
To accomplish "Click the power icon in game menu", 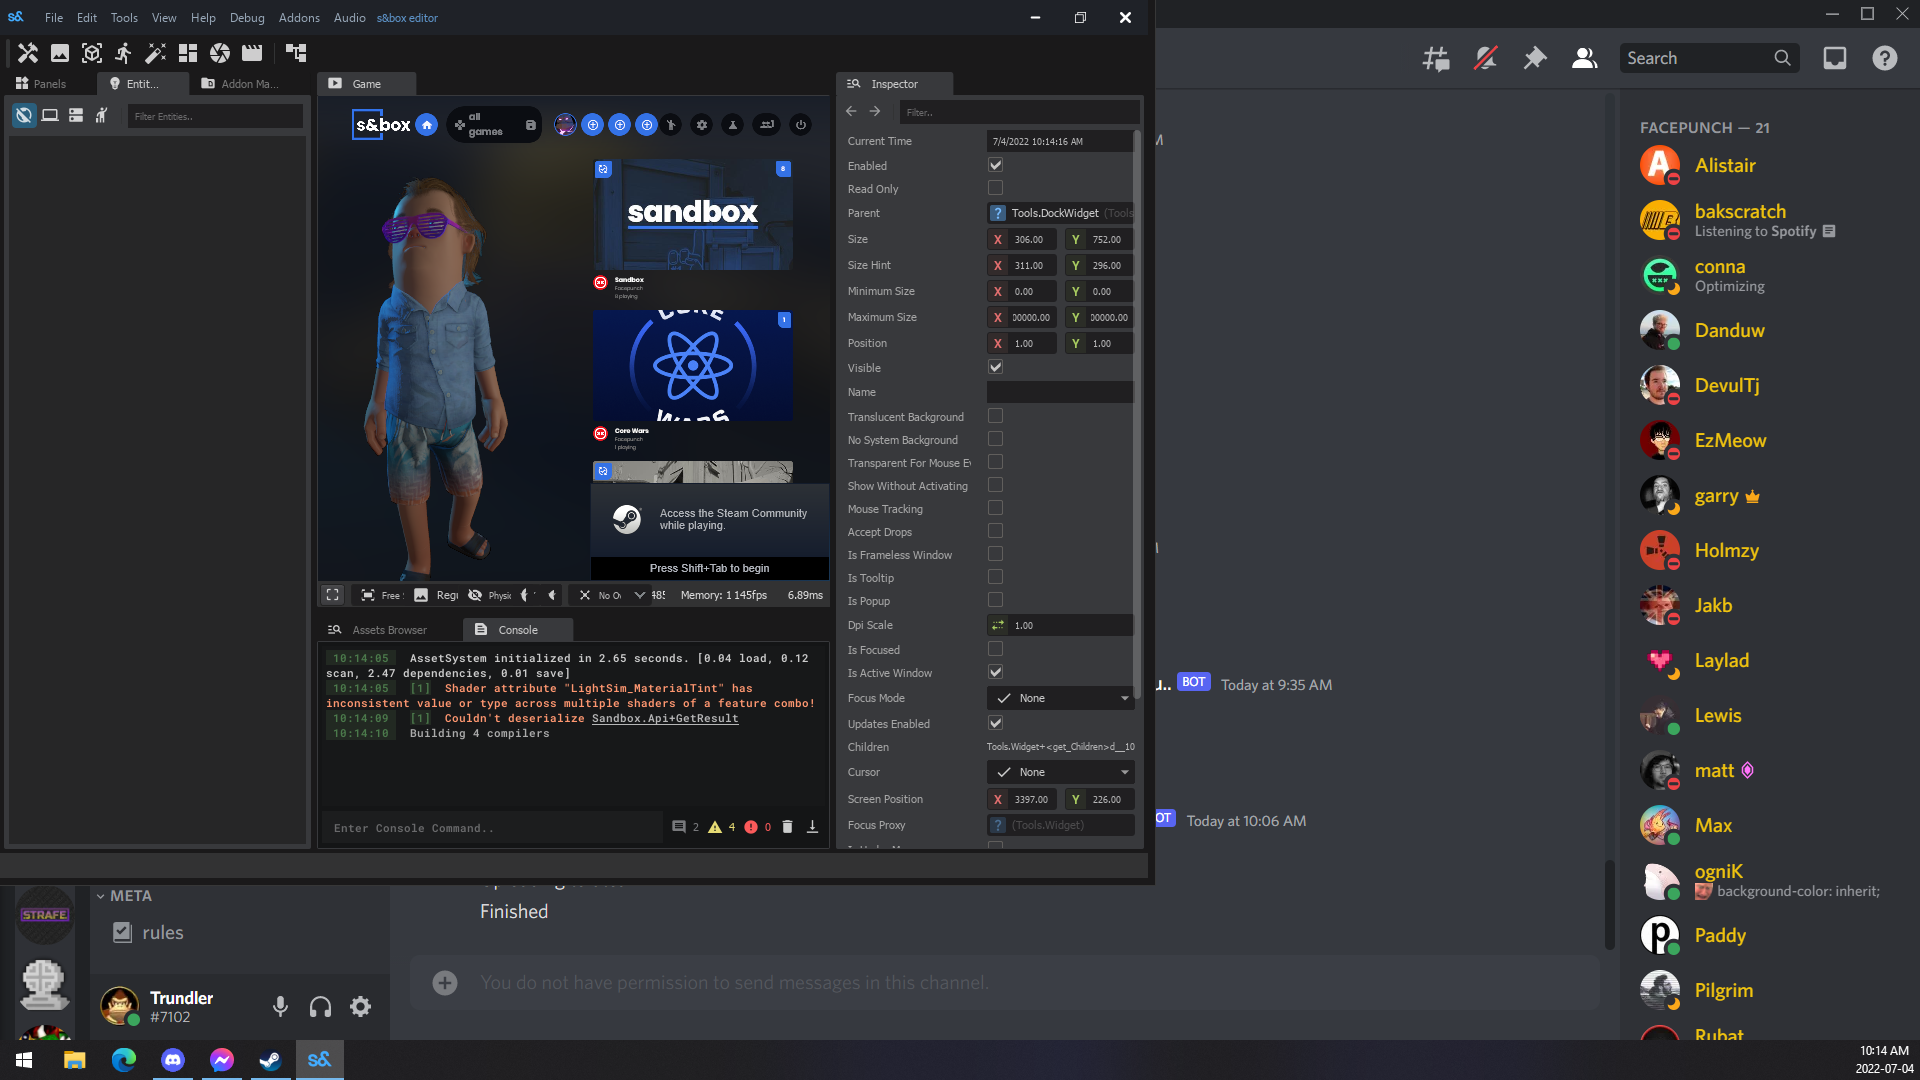I will (800, 125).
